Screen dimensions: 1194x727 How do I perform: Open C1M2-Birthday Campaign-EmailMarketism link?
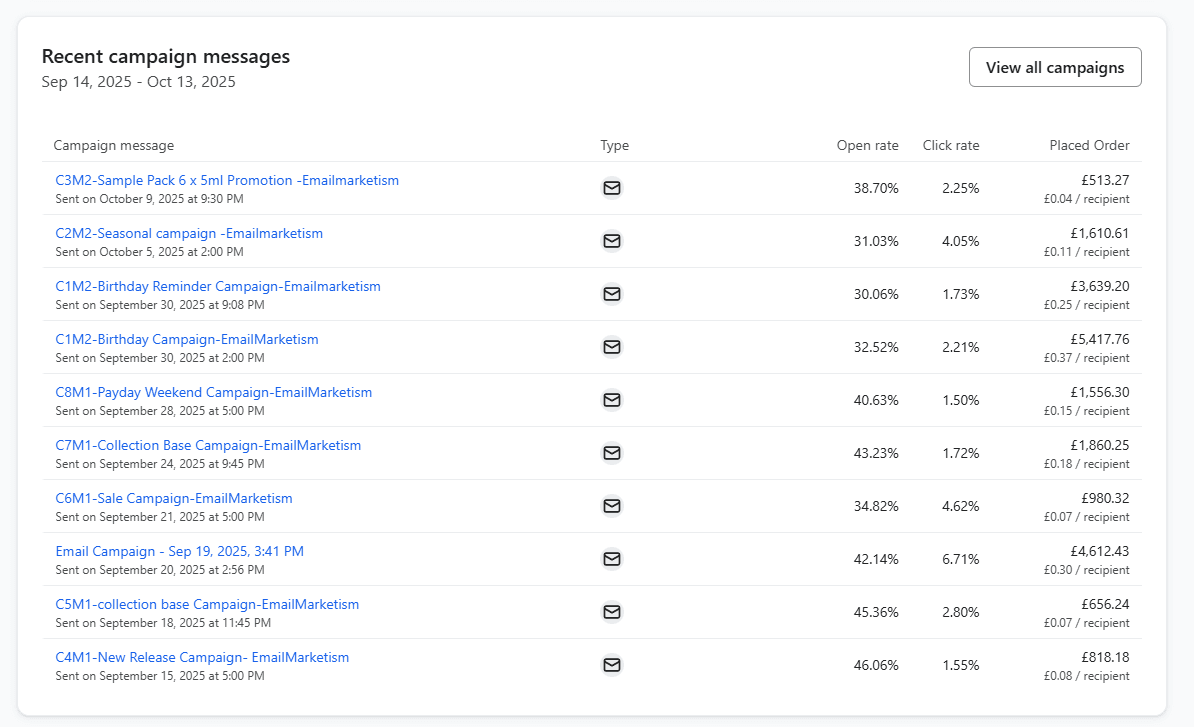[x=187, y=340]
